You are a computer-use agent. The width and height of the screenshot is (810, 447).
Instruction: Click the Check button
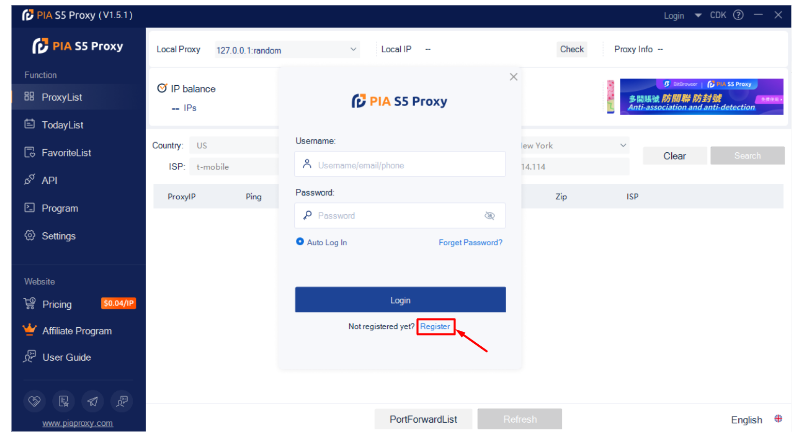tap(572, 49)
